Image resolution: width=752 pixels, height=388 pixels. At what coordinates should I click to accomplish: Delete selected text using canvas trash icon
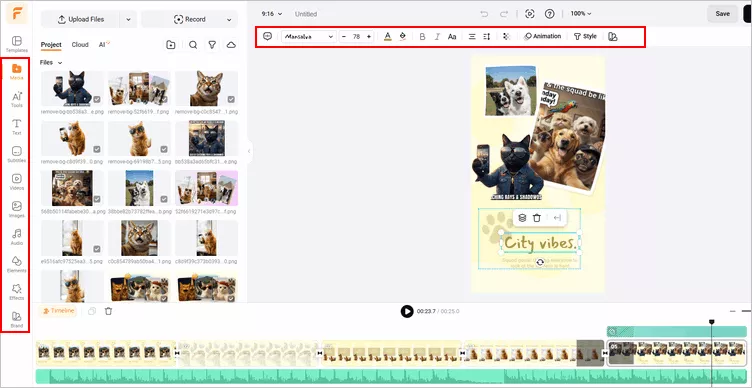pos(537,218)
